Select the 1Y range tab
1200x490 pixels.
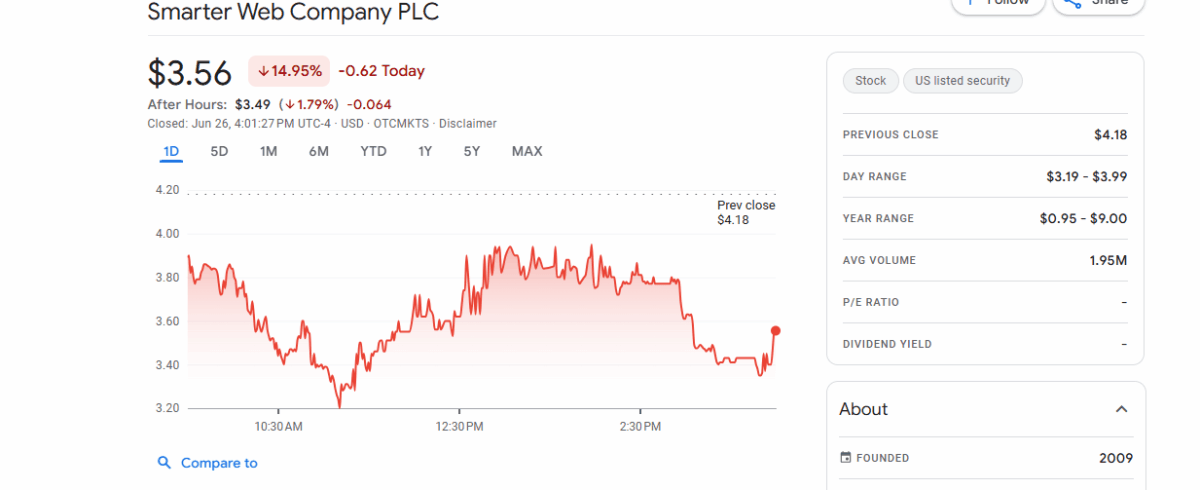(x=425, y=152)
